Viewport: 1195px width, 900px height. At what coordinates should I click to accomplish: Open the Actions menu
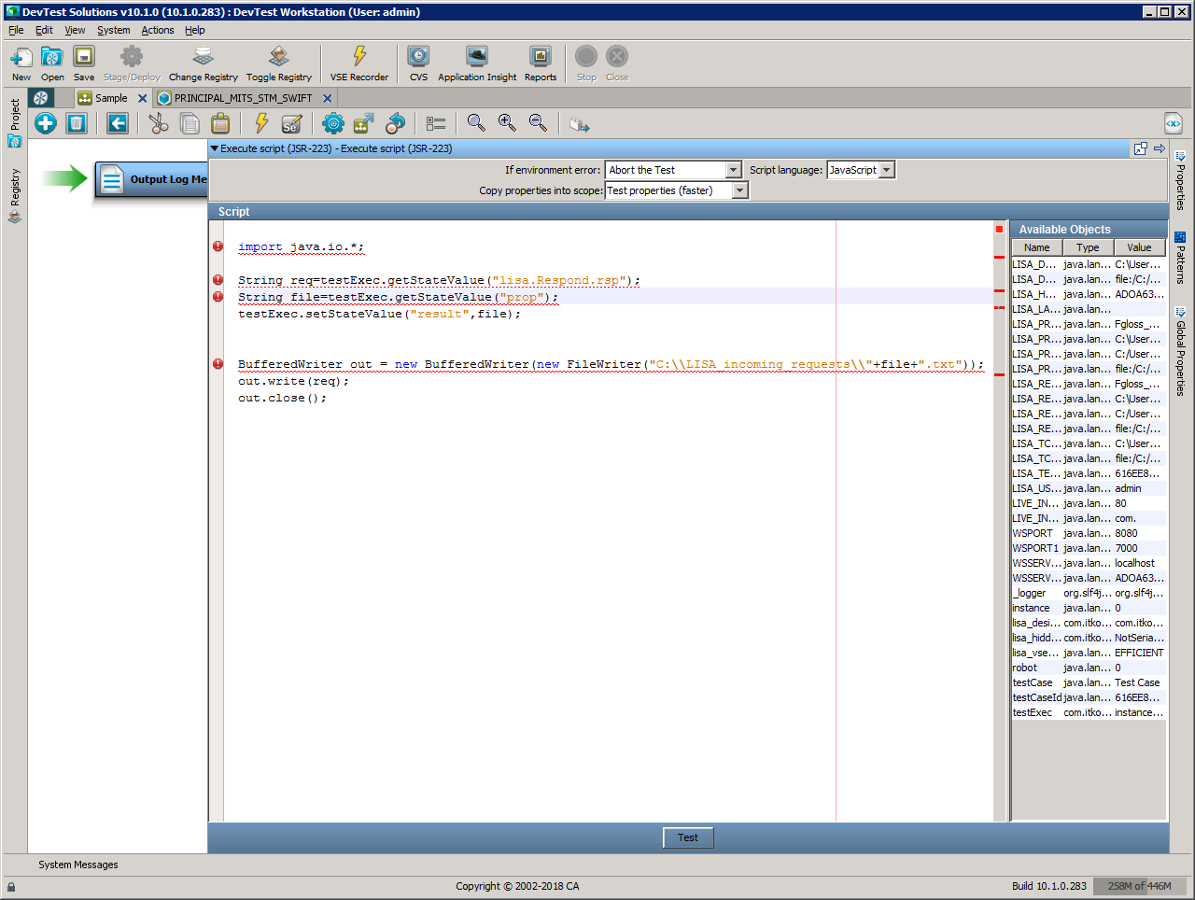158,30
